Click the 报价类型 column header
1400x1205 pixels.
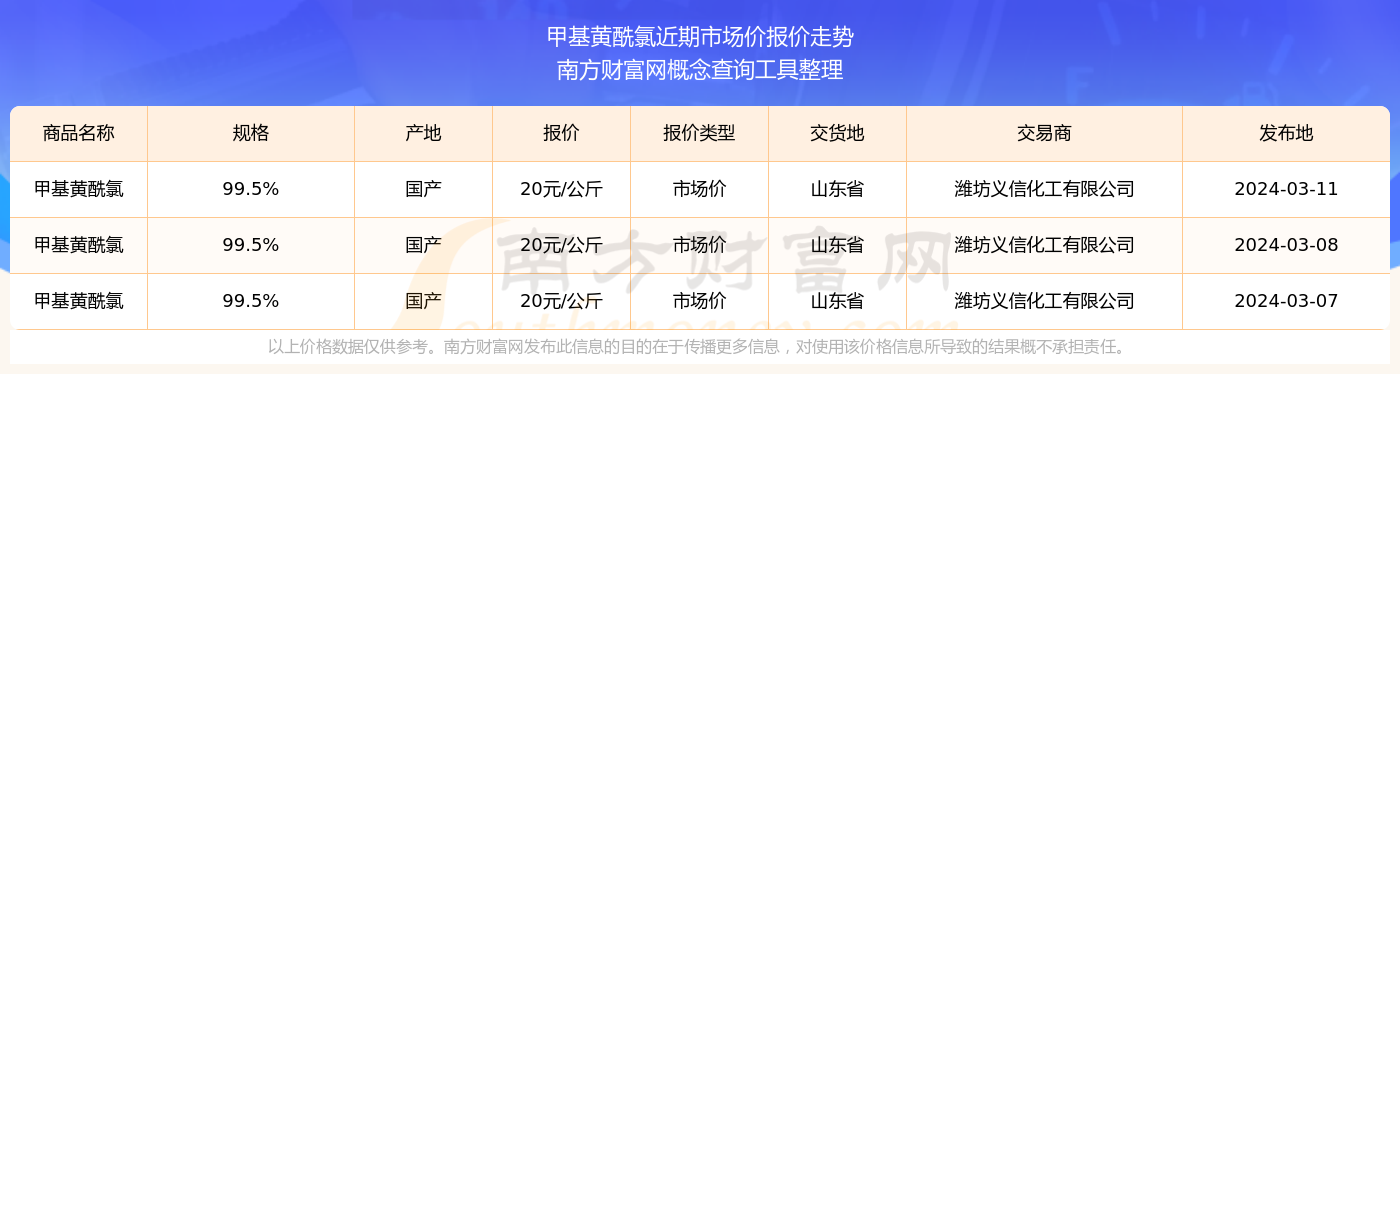pyautogui.click(x=700, y=134)
